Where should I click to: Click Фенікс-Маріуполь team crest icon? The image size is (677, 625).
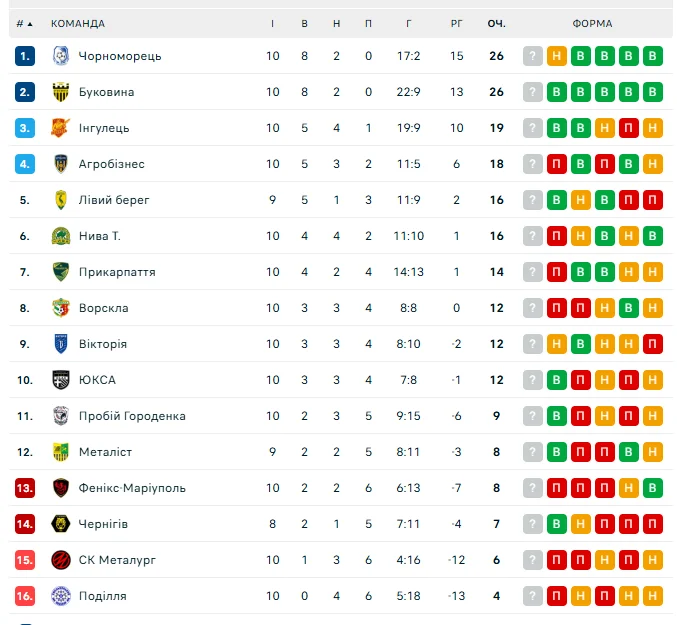coord(60,488)
